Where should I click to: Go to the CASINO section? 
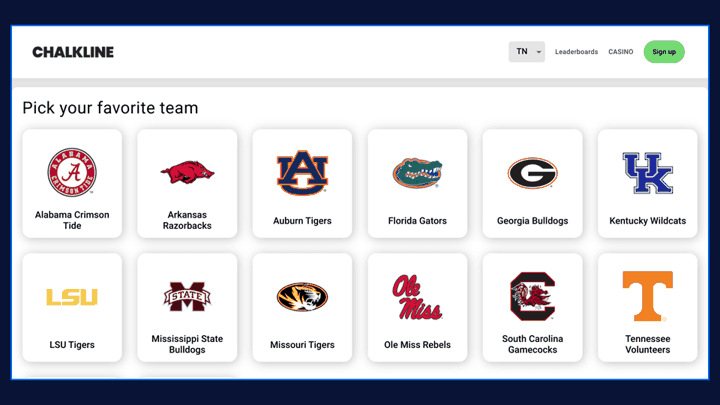coord(621,52)
